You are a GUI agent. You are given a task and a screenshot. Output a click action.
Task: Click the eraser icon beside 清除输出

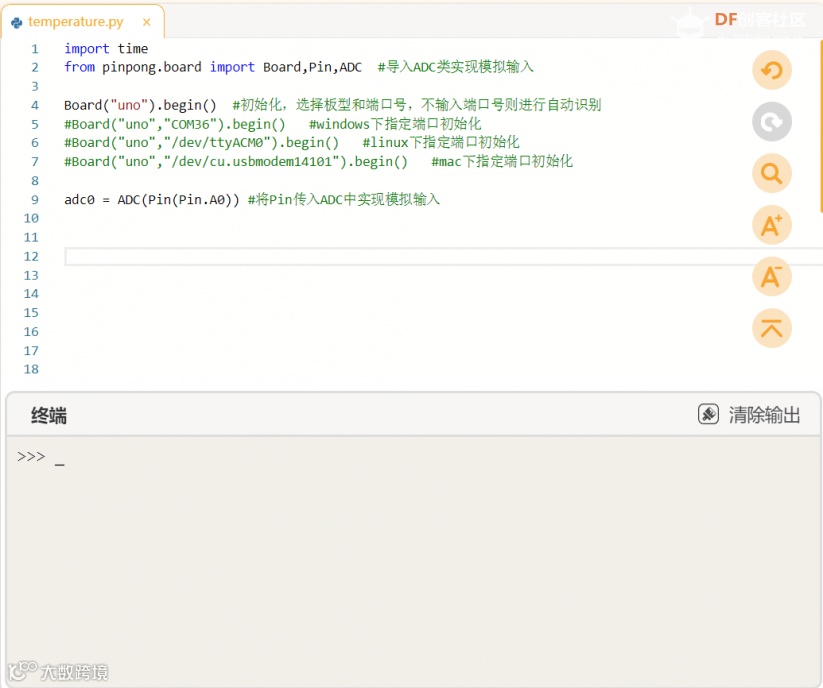(x=708, y=414)
